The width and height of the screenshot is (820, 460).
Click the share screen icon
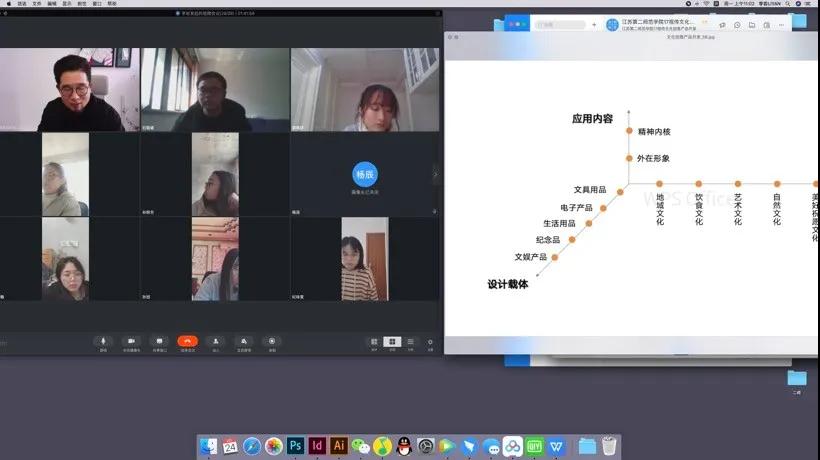pyautogui.click(x=159, y=341)
